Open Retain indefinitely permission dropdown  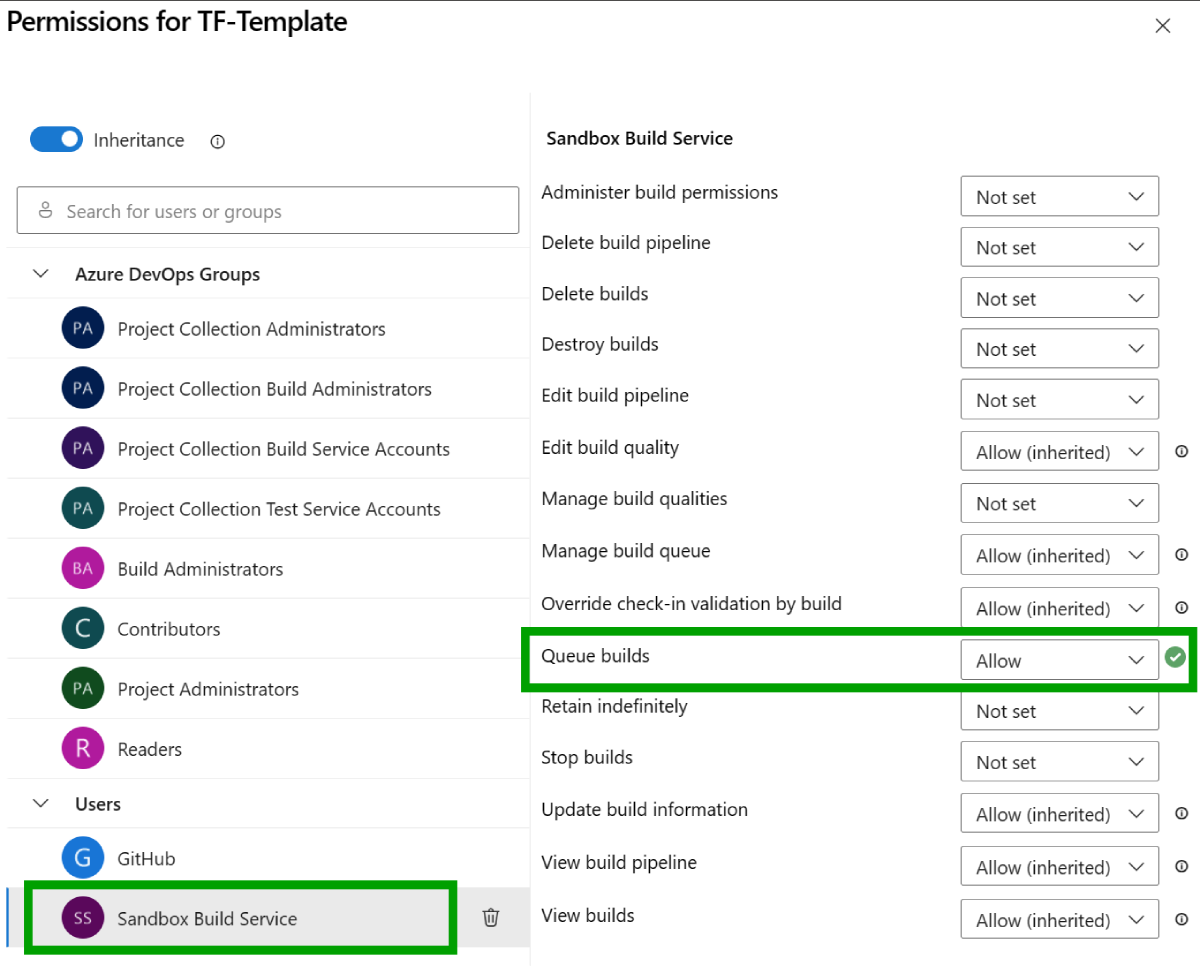(1059, 711)
